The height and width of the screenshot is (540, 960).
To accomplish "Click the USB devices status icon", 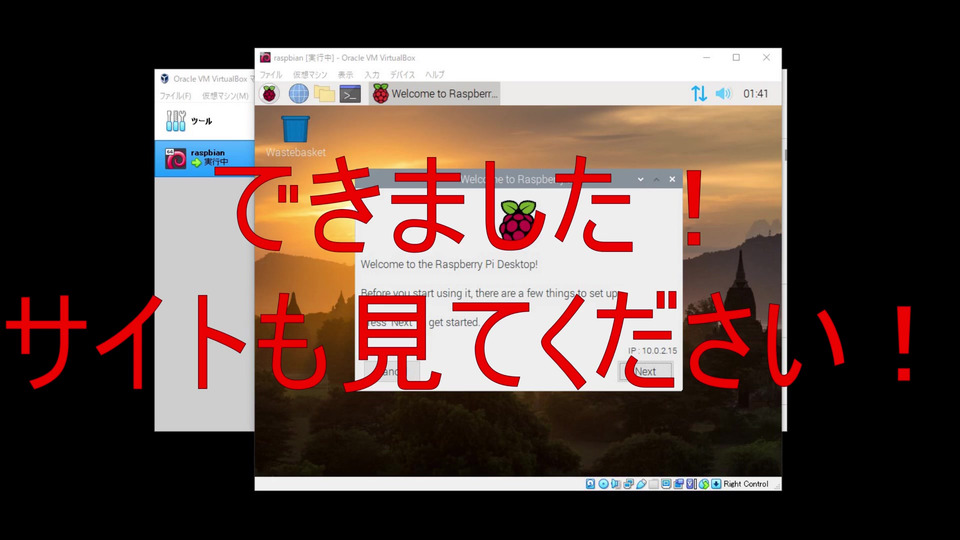I will [641, 484].
